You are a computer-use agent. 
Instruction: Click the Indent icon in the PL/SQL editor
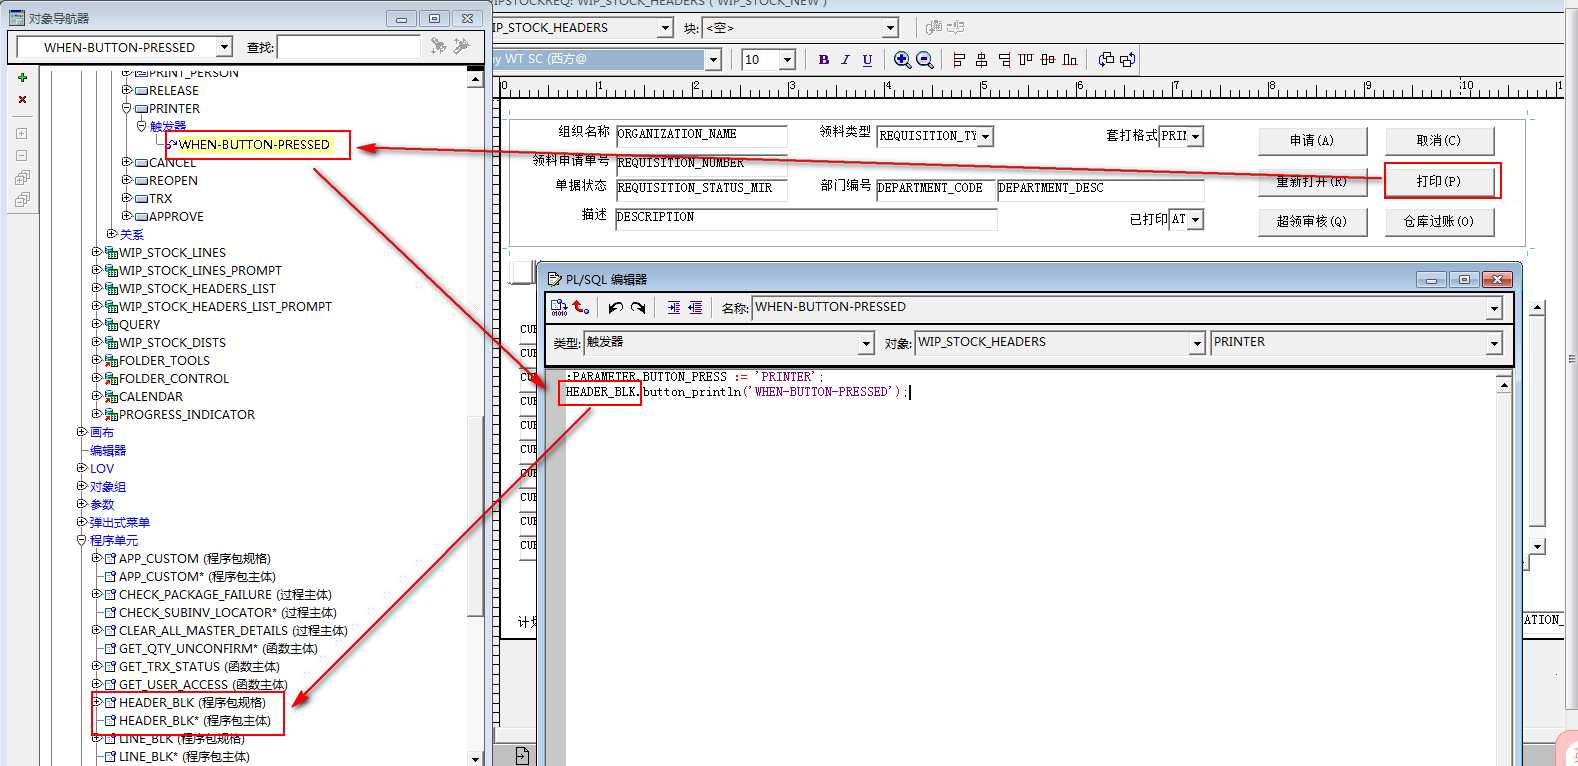click(x=674, y=307)
